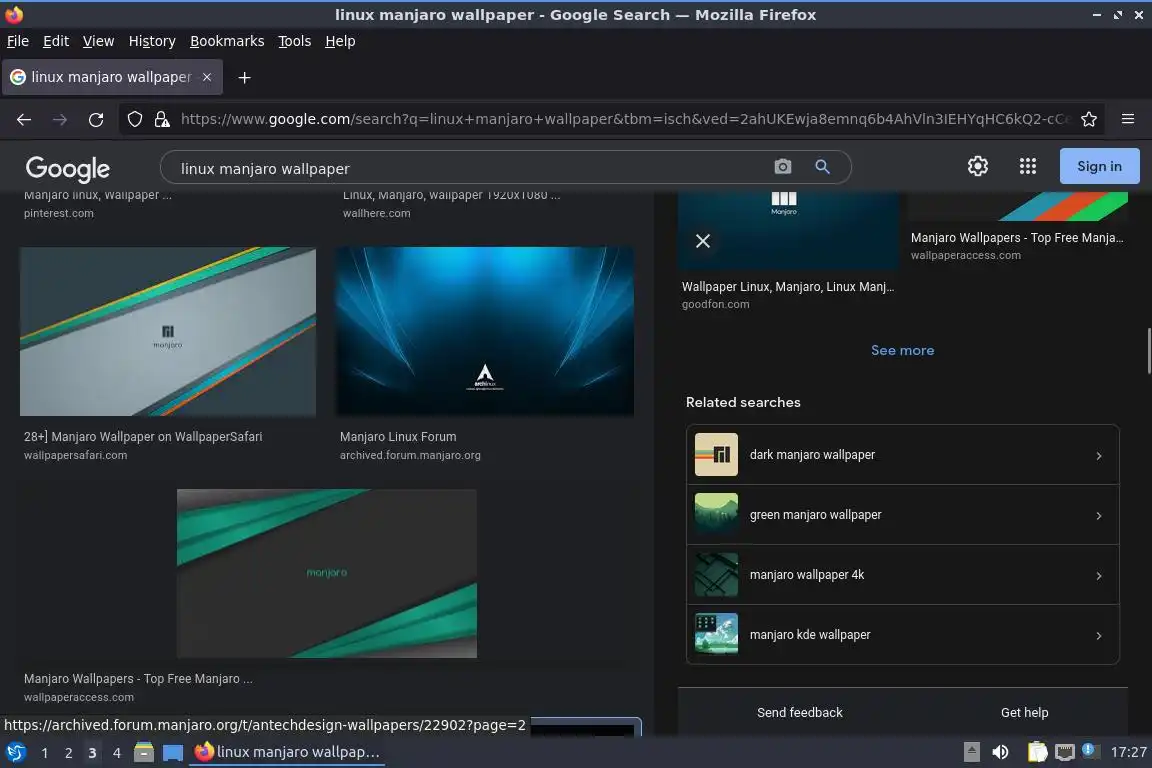Image resolution: width=1152 pixels, height=768 pixels.
Task: Click Get help
Action: coord(1024,712)
